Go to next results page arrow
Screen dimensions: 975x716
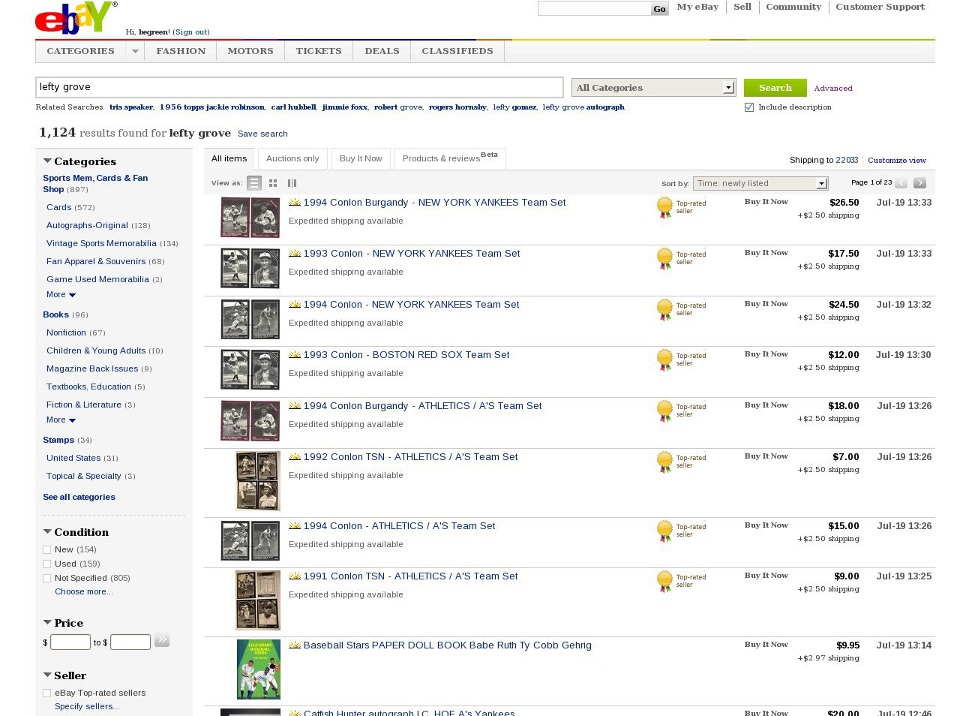[x=920, y=183]
